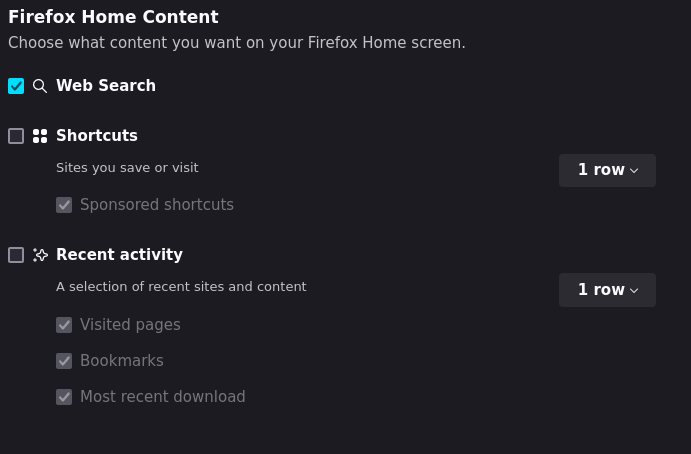This screenshot has width=691, height=454.
Task: Click the Shortcuts grid icon
Action: (40, 136)
